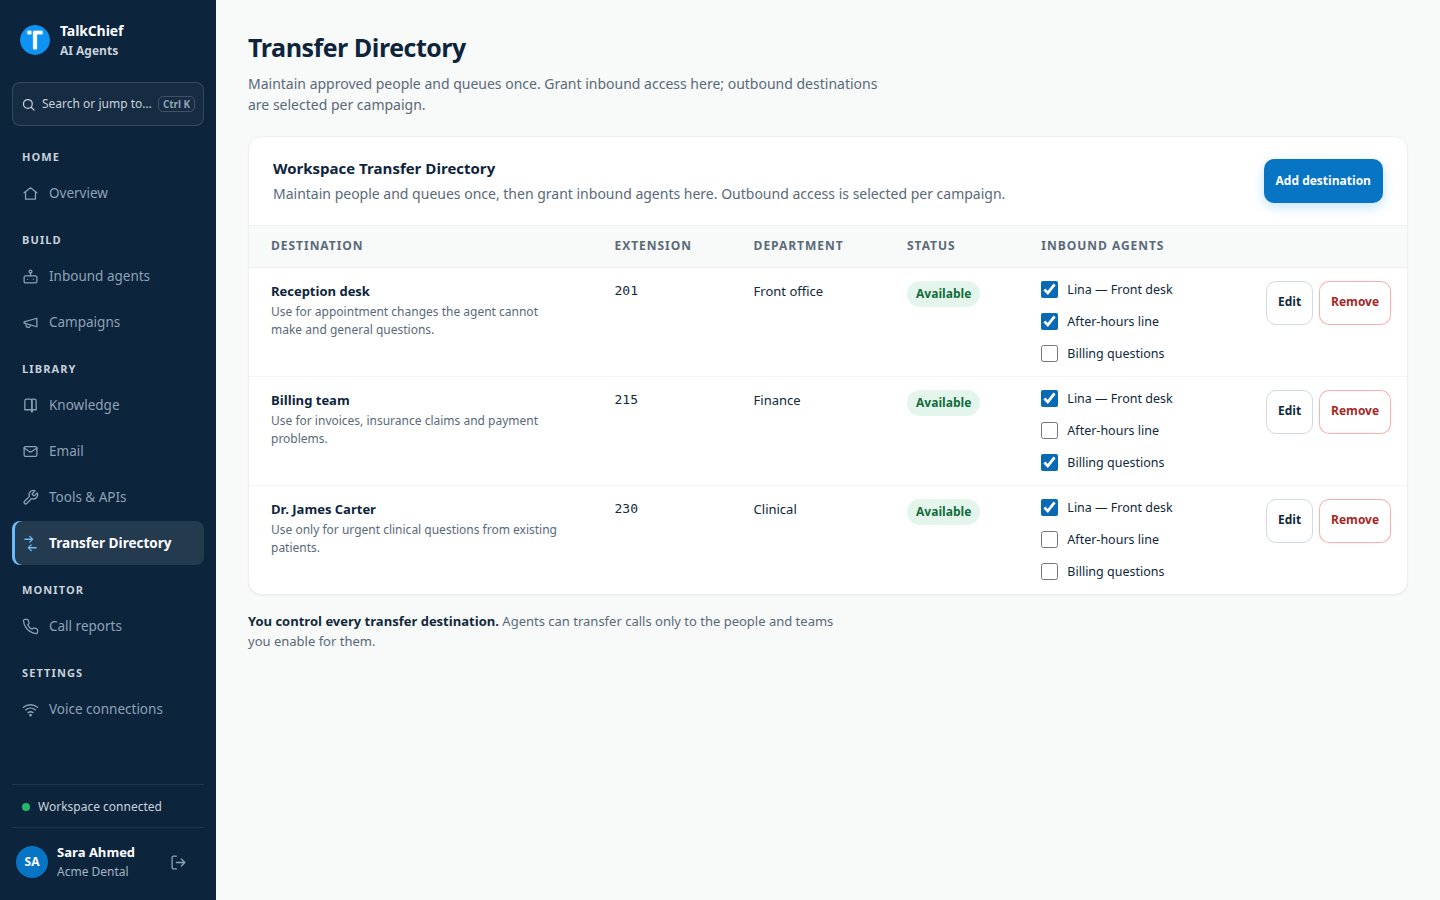The width and height of the screenshot is (1440, 900).
Task: Remove the Billing team destination
Action: point(1354,411)
